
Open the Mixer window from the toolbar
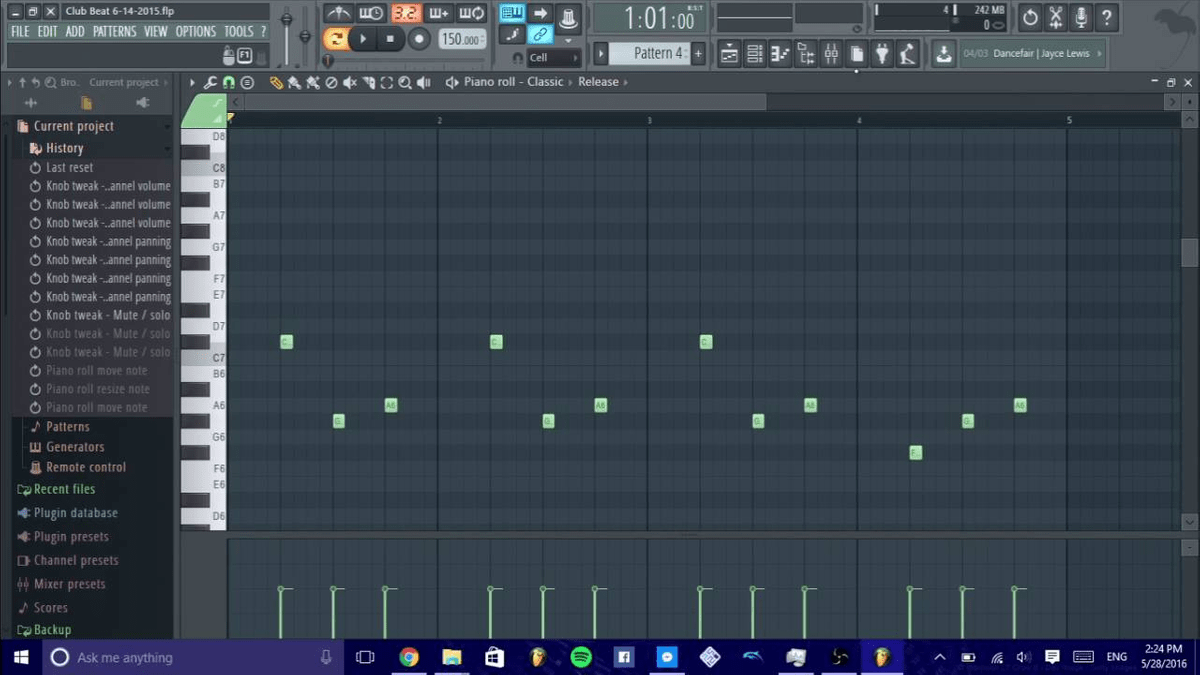(829, 54)
